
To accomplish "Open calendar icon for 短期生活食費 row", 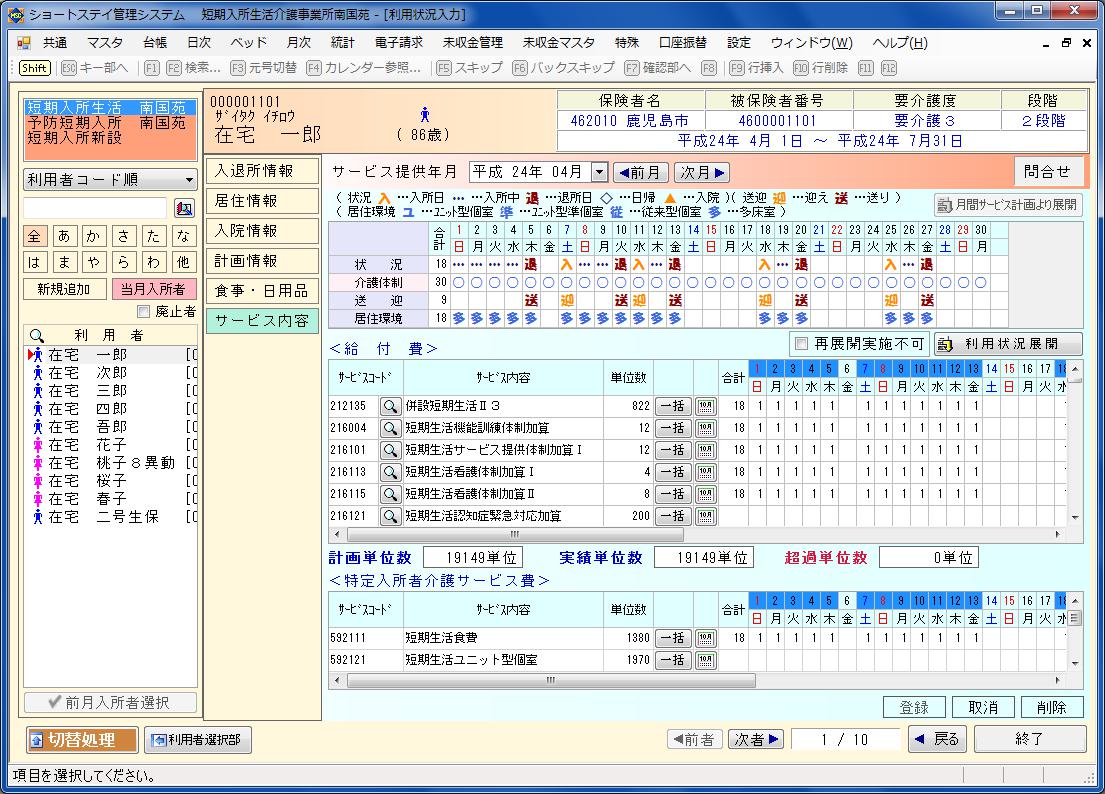I will pyautogui.click(x=706, y=638).
